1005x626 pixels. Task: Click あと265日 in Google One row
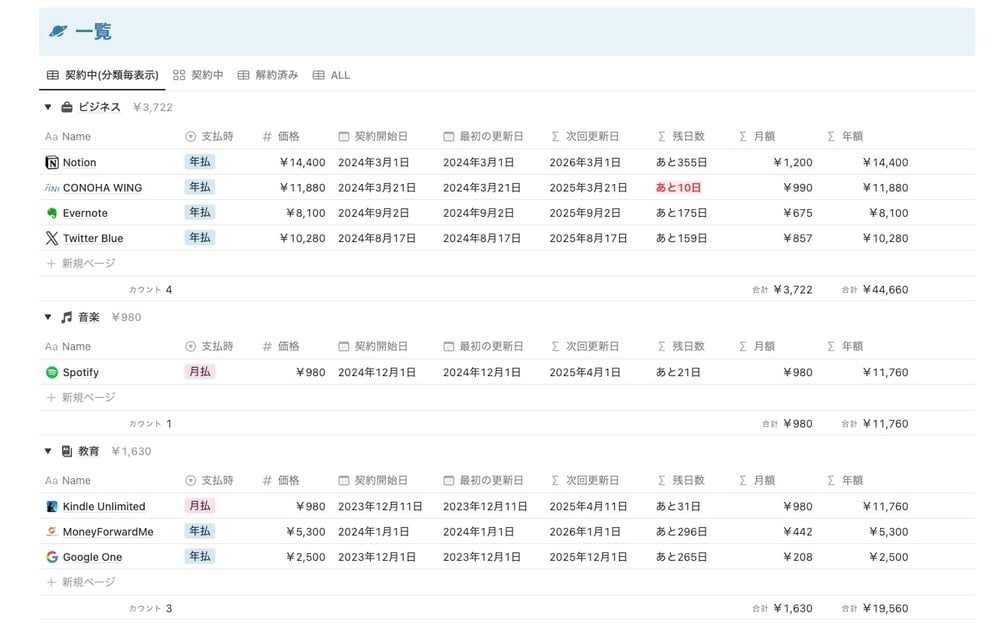(681, 557)
